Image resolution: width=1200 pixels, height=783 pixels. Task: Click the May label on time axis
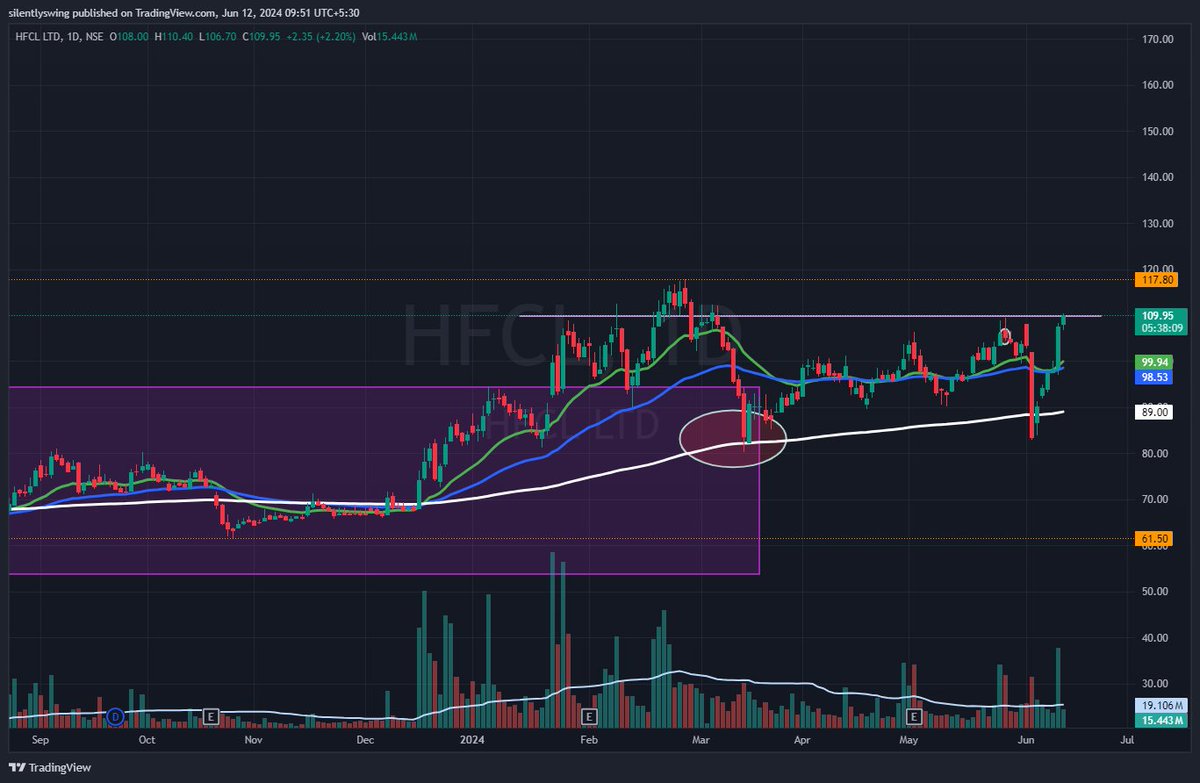pos(908,741)
